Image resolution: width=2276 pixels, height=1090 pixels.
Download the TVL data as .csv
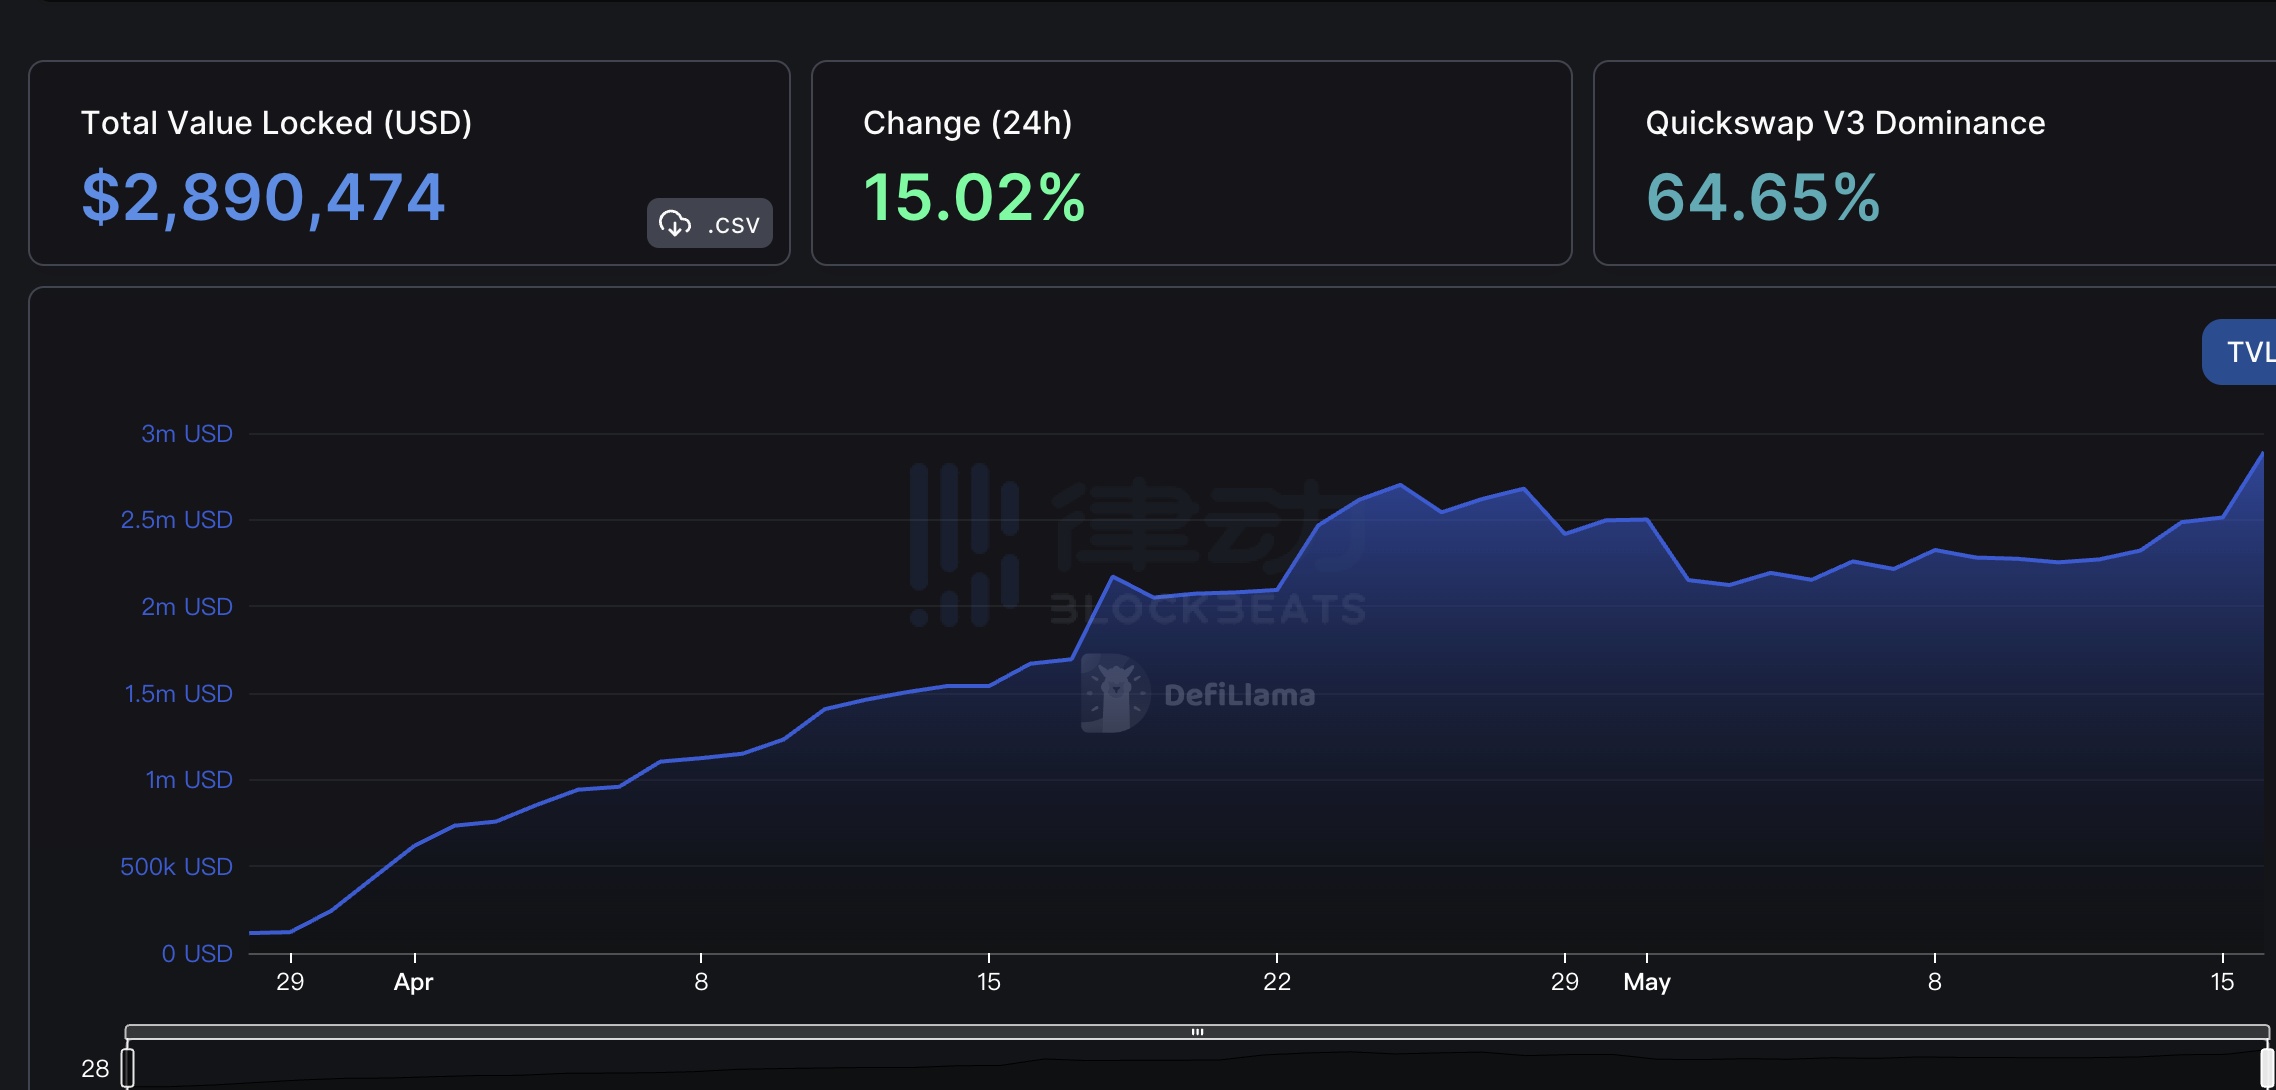point(709,223)
